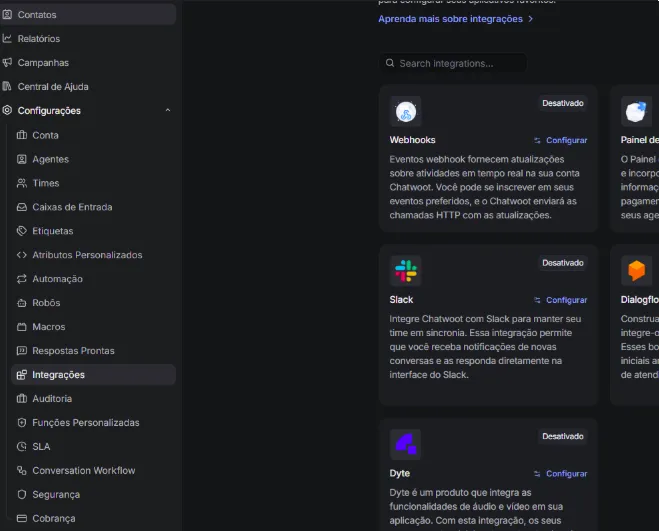Click the Macros folder icon

point(22,327)
